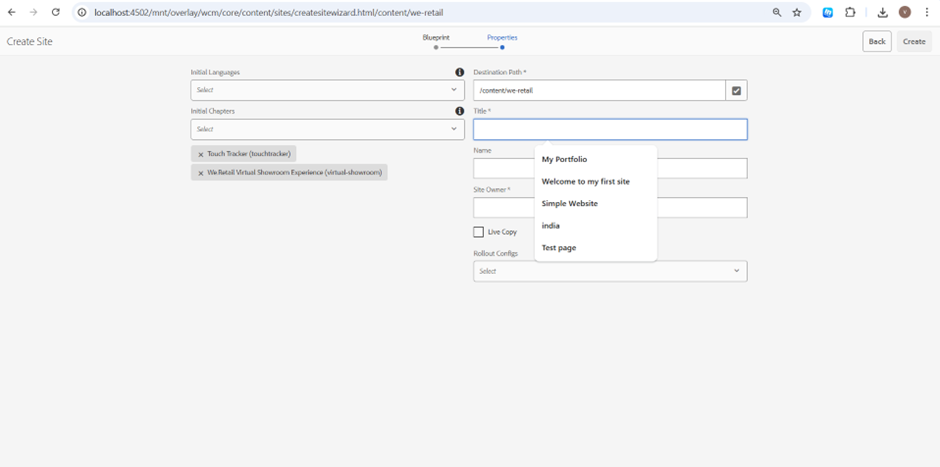Remove the We.Retail Virtual Showroom Experience tag

(200, 172)
